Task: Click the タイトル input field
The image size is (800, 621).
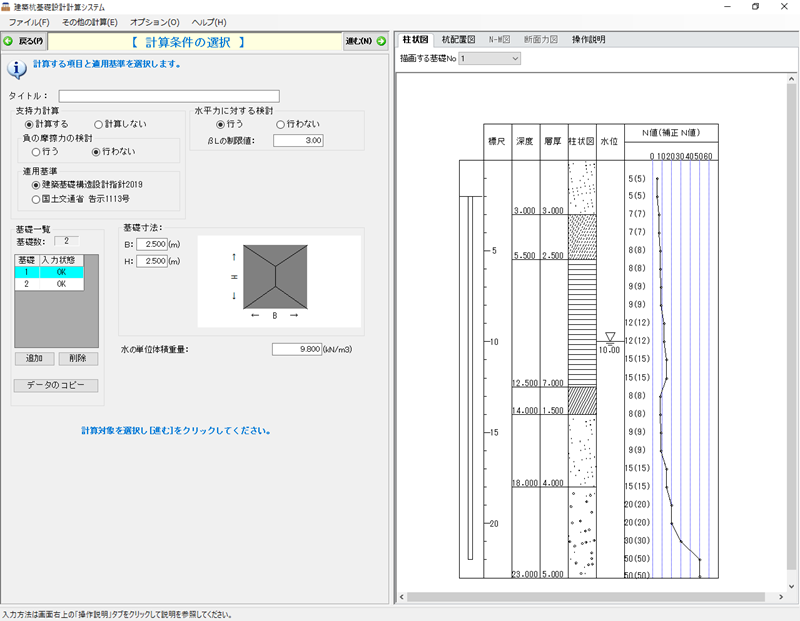Action: click(169, 96)
